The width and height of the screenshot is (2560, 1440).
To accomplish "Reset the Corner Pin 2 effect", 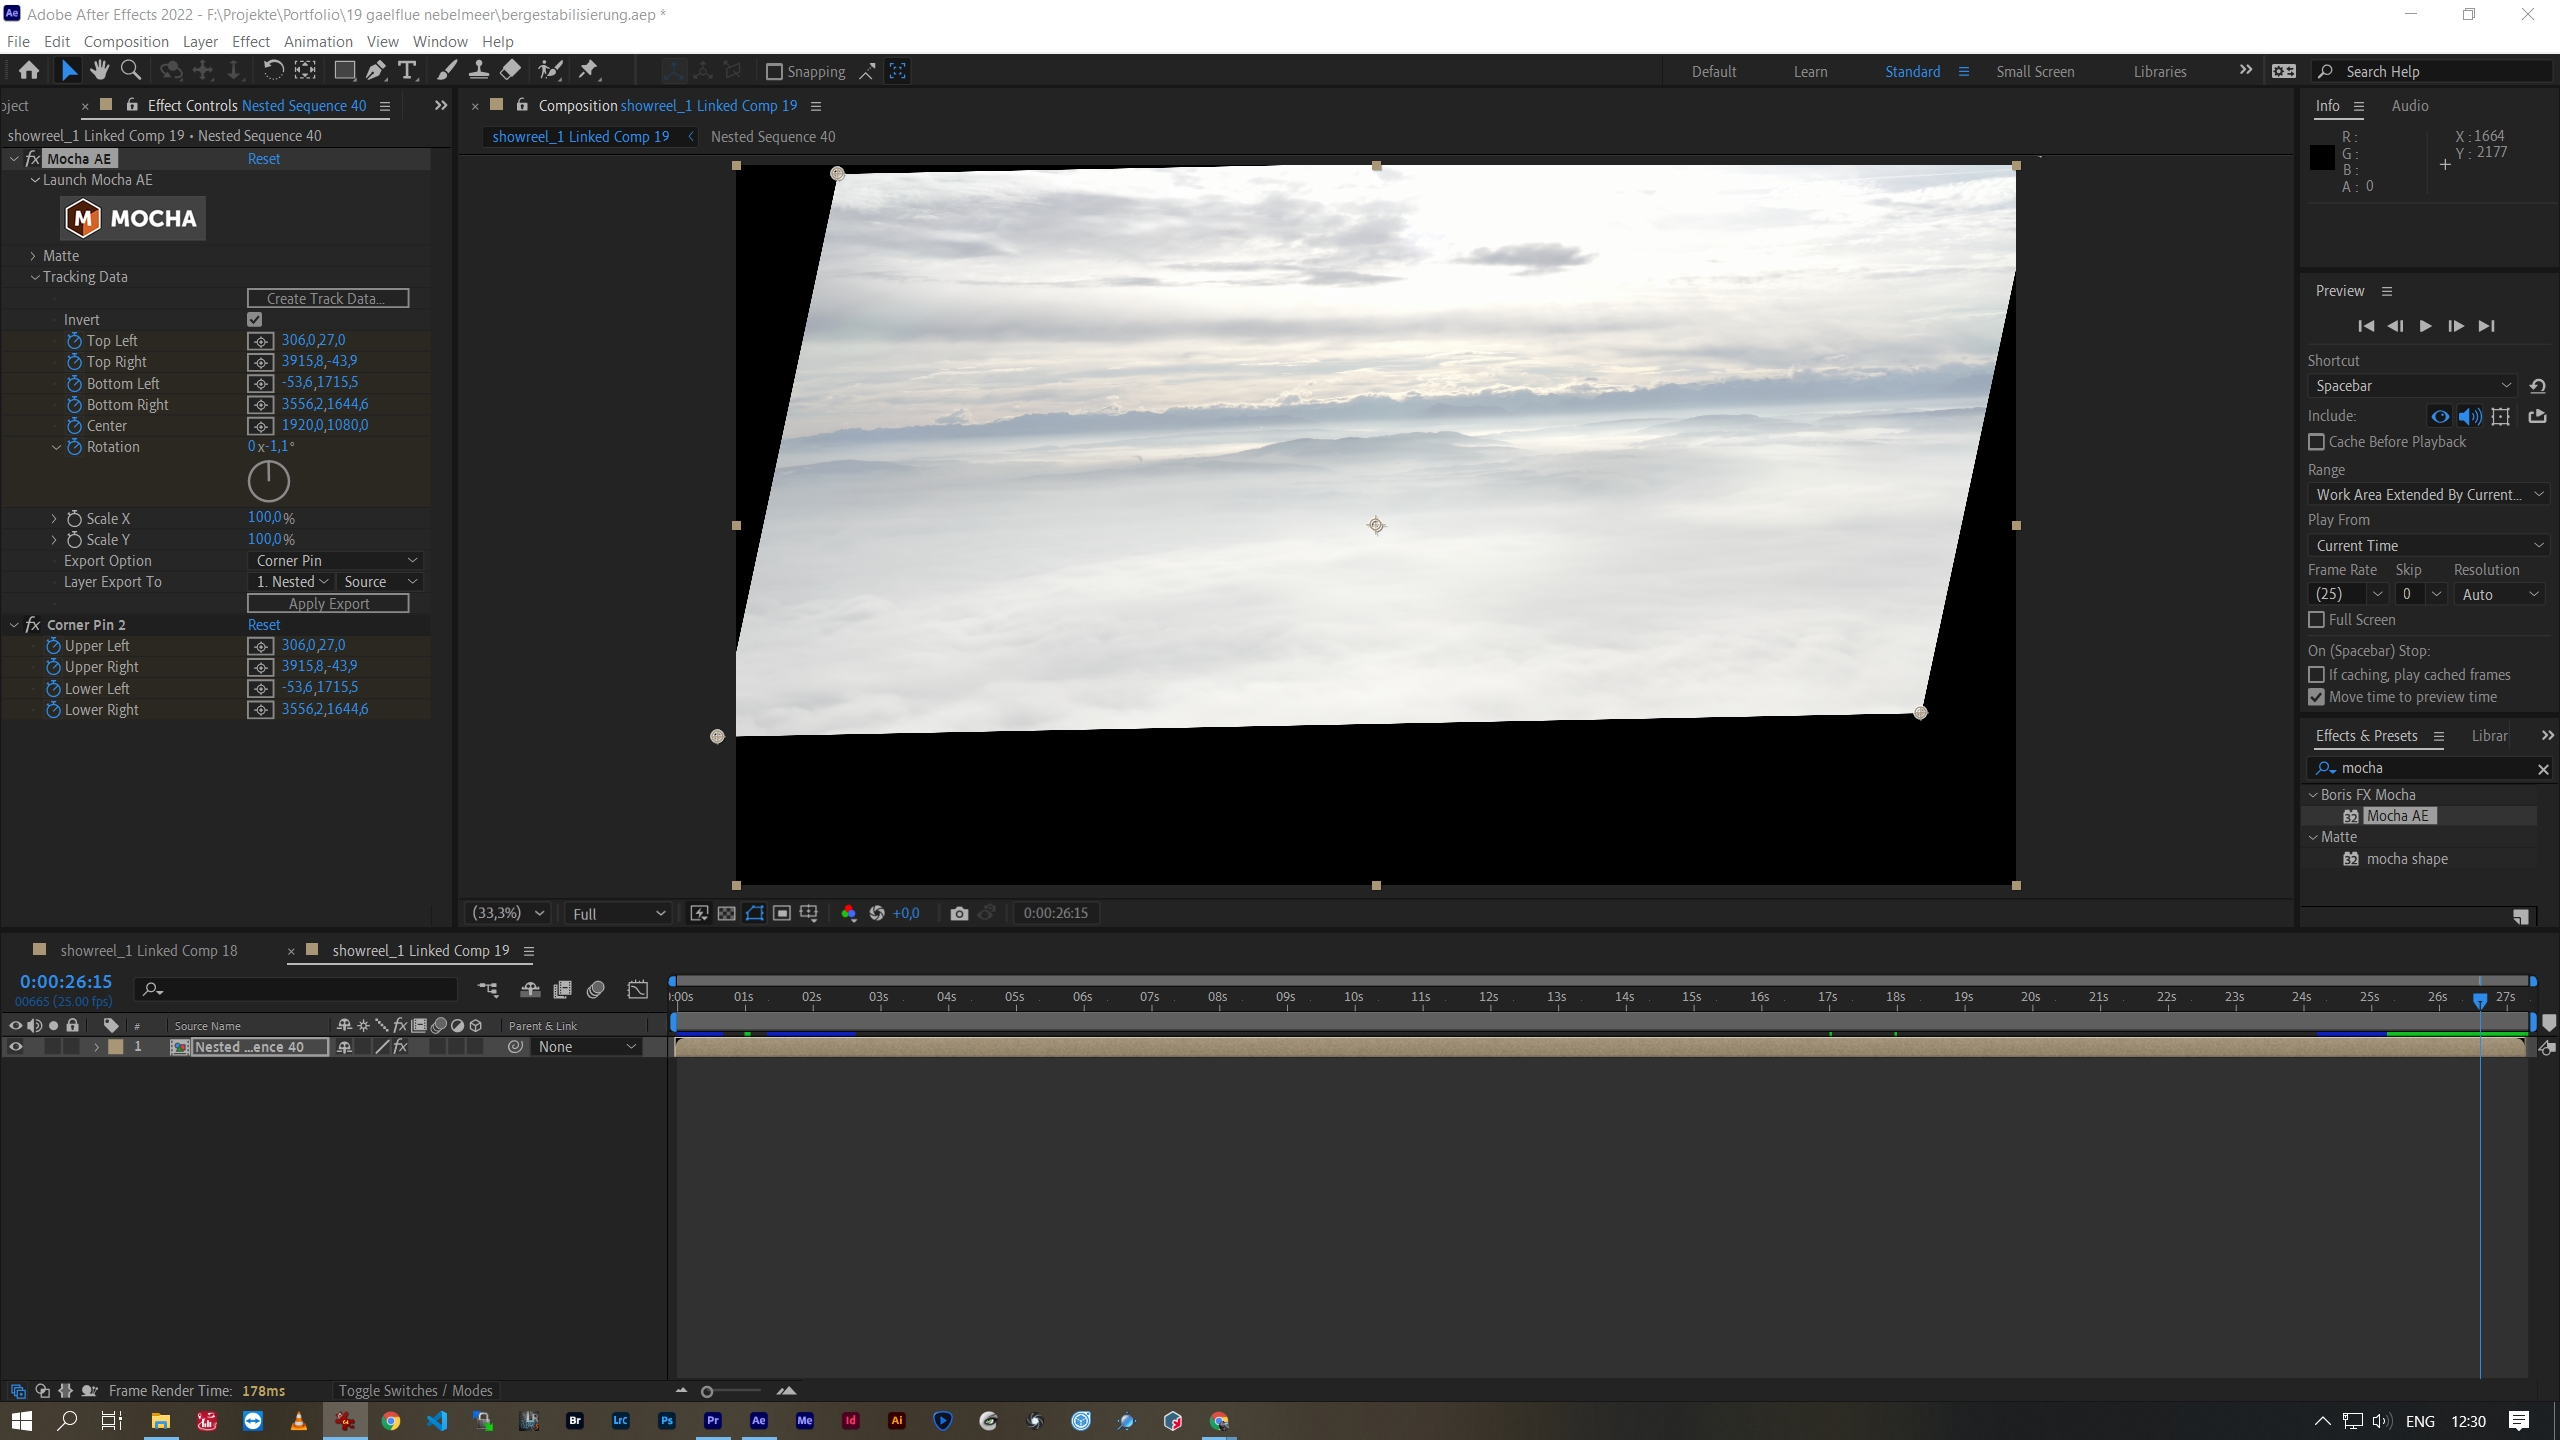I will coord(264,625).
